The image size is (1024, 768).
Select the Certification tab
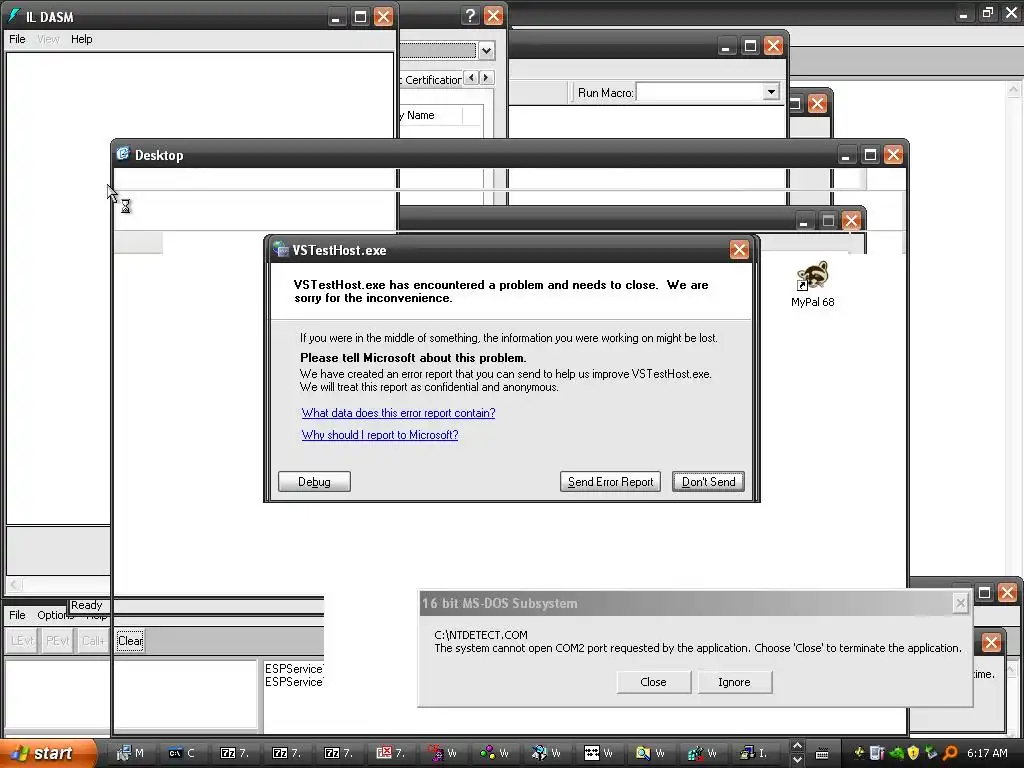431,80
